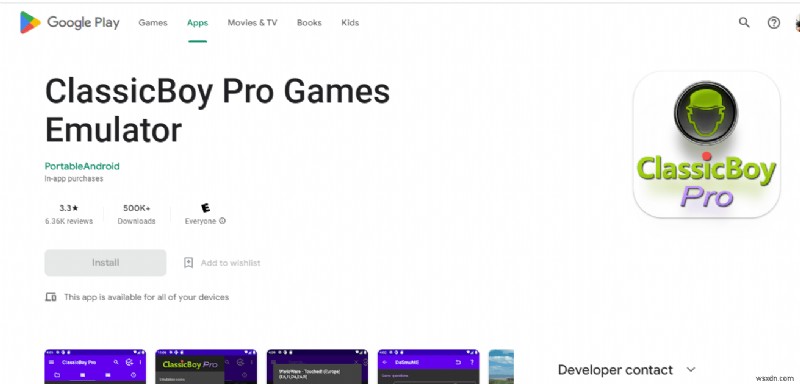Screen dimensions: 800x384
Task: Click 'This app is available for all of your devices'
Action: click(x=146, y=297)
